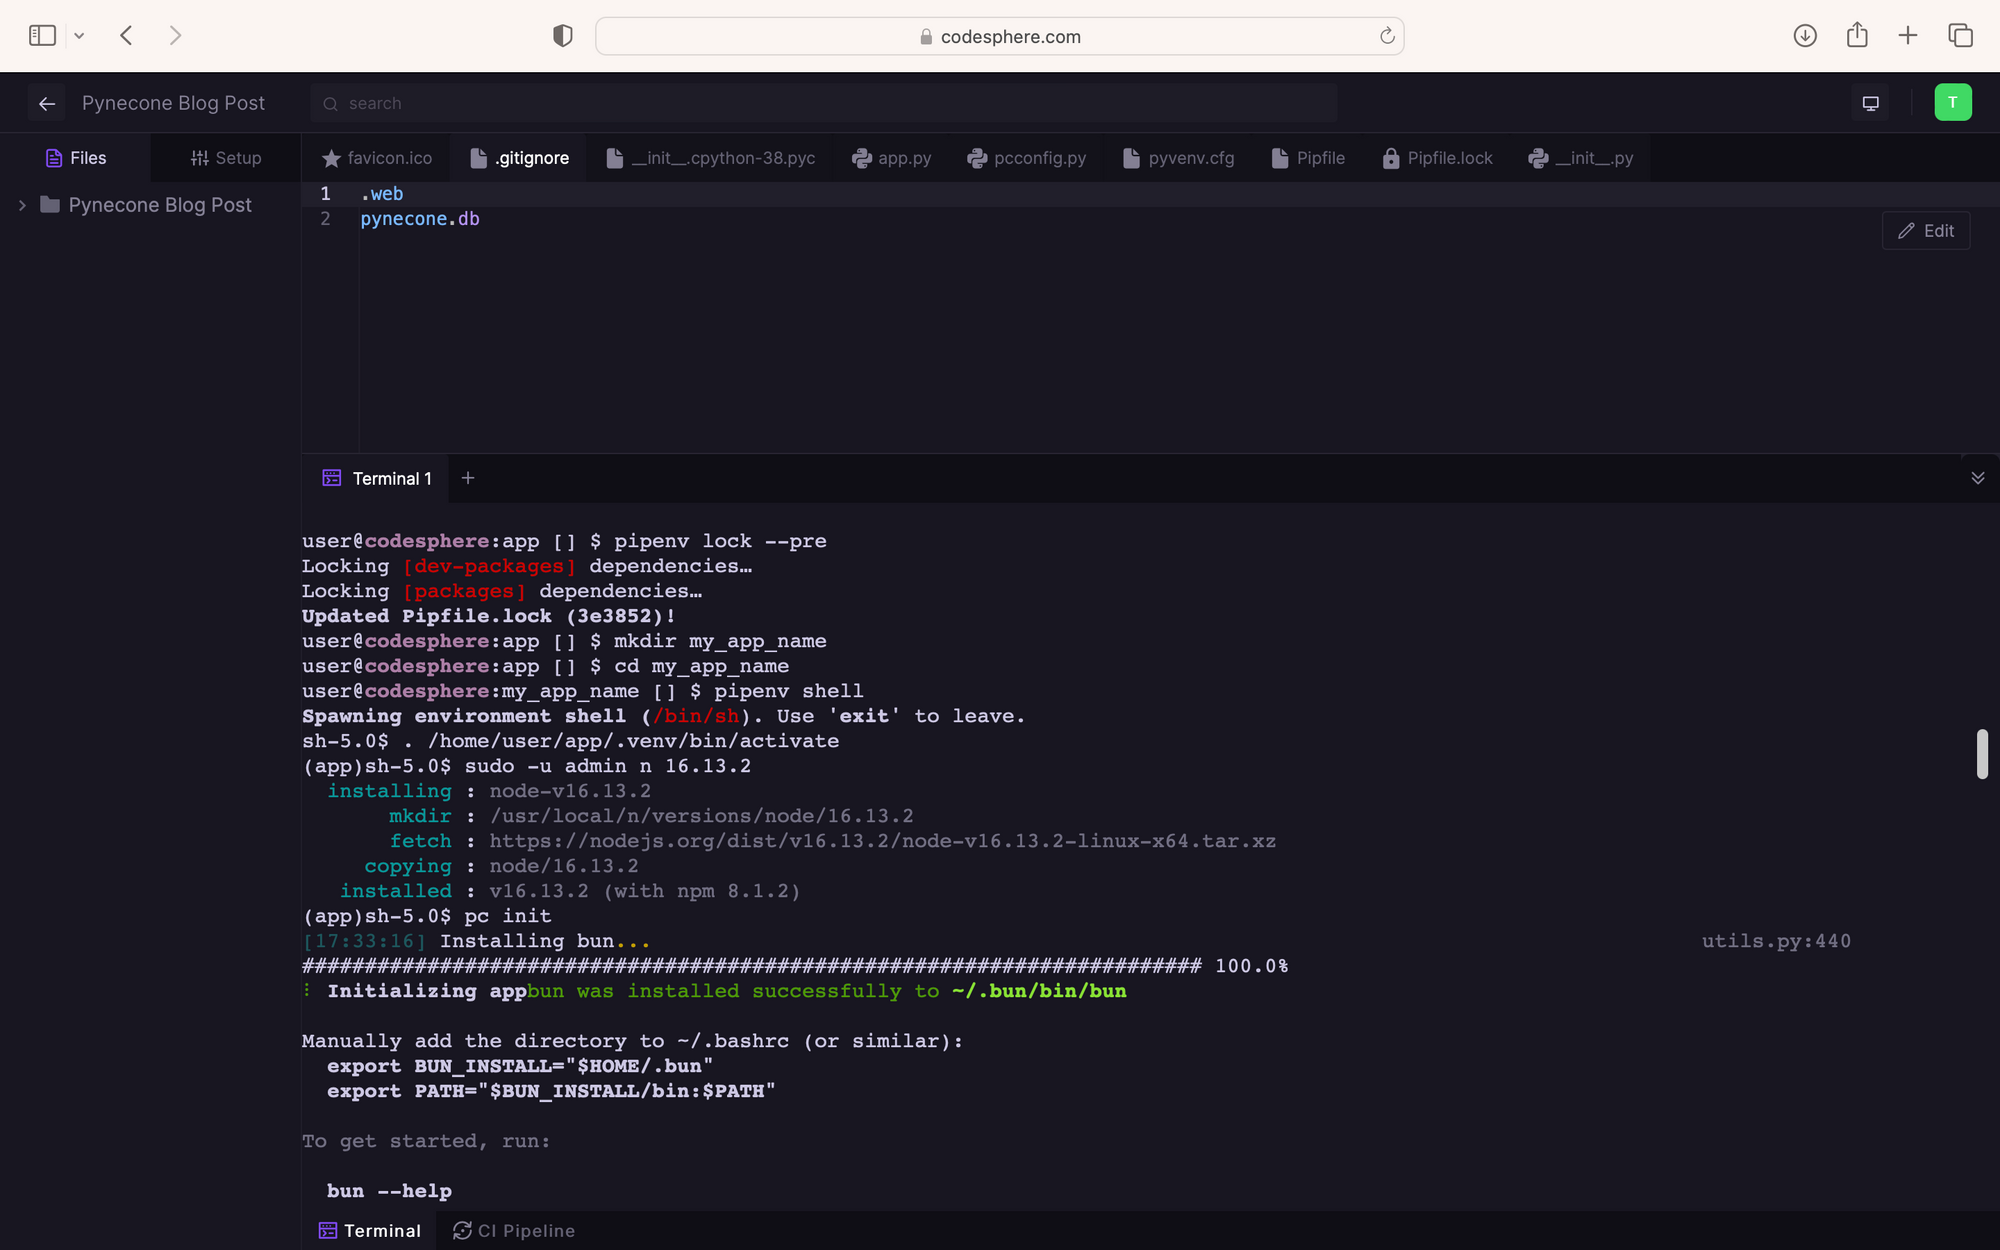Add a new terminal with plus icon
2000x1250 pixels.
pyautogui.click(x=468, y=478)
